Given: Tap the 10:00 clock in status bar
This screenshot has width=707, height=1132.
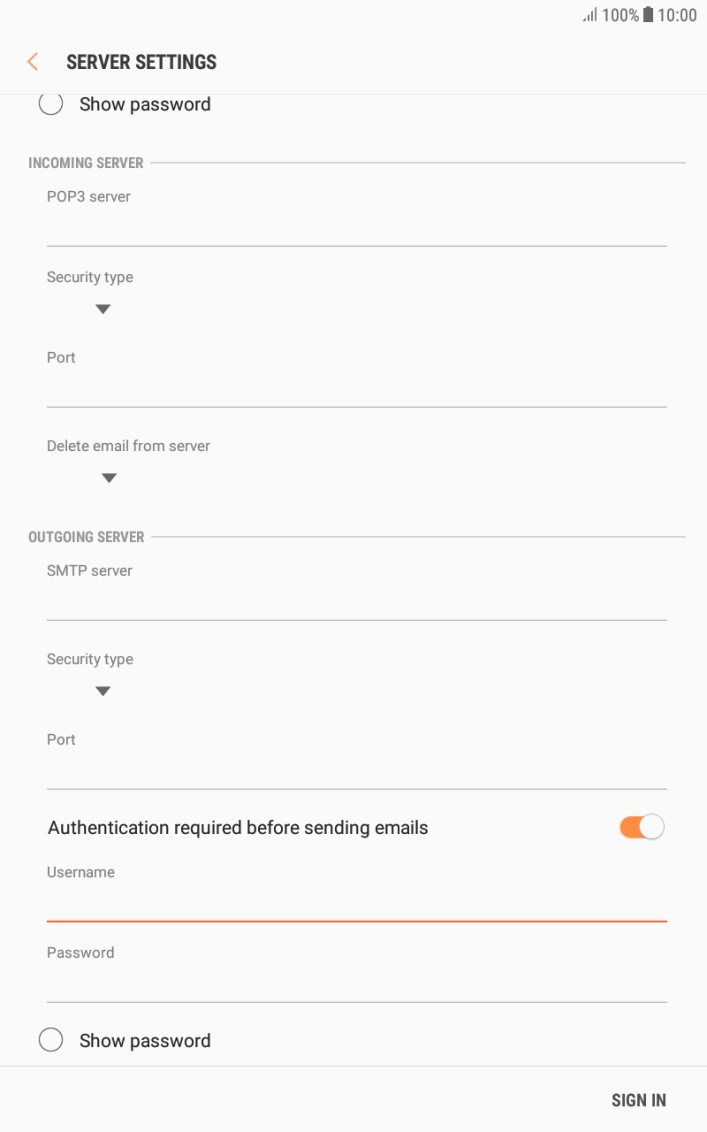Looking at the screenshot, I should click(677, 16).
